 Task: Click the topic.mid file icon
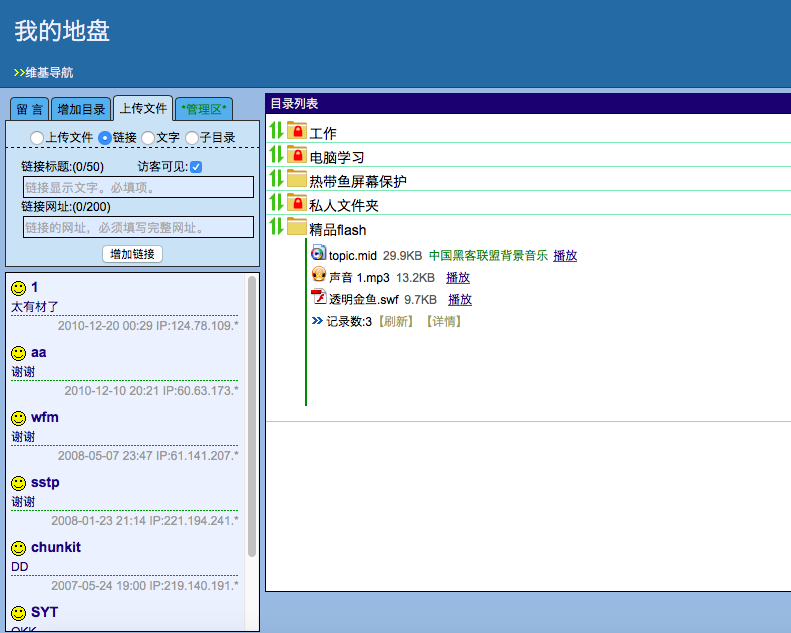click(319, 253)
